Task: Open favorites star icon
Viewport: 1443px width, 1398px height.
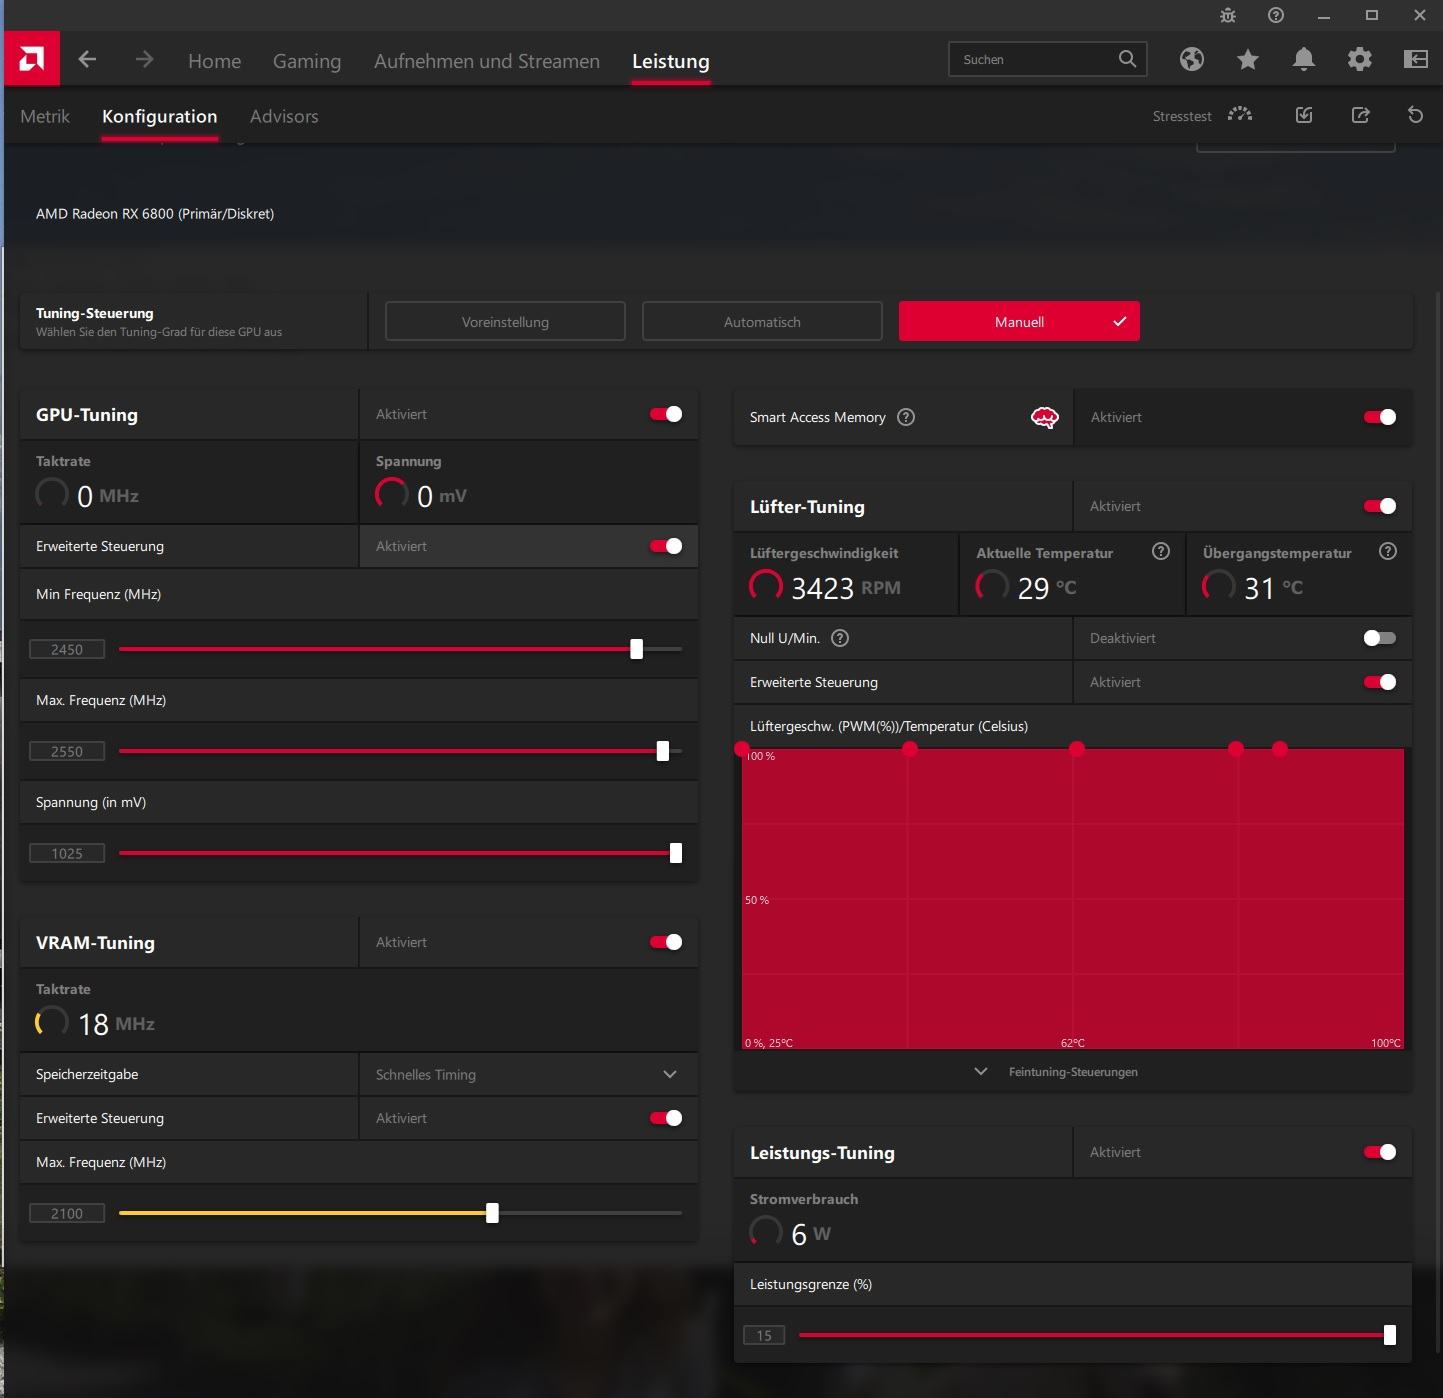Action: tap(1247, 59)
